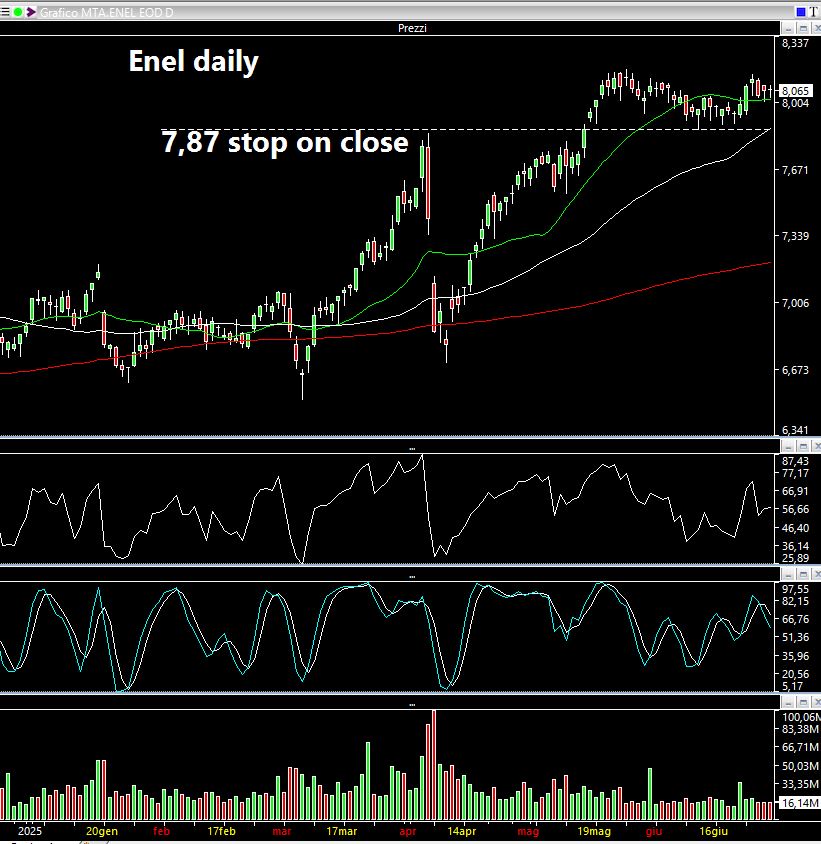Image resolution: width=821 pixels, height=844 pixels.
Task: Minimize the single-line oscillator panel
Action: [x=788, y=446]
